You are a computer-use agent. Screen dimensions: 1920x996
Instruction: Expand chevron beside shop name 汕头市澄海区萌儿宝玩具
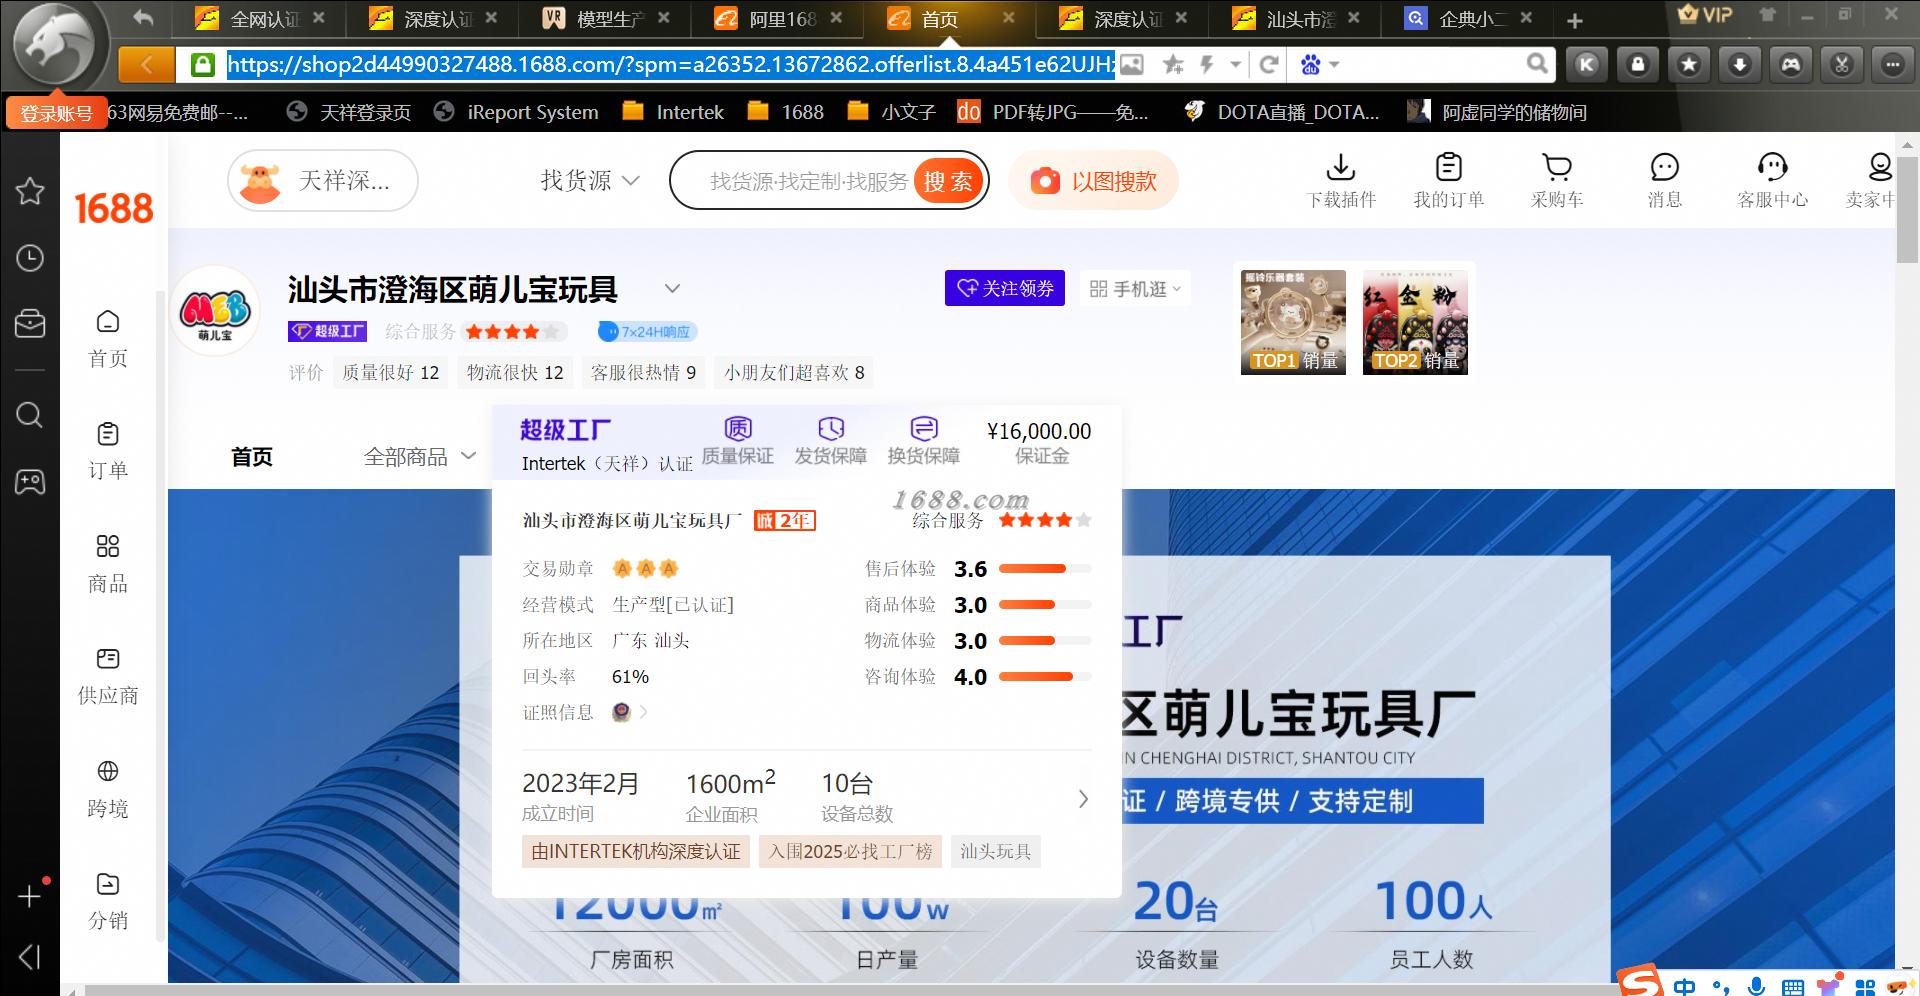coord(672,289)
